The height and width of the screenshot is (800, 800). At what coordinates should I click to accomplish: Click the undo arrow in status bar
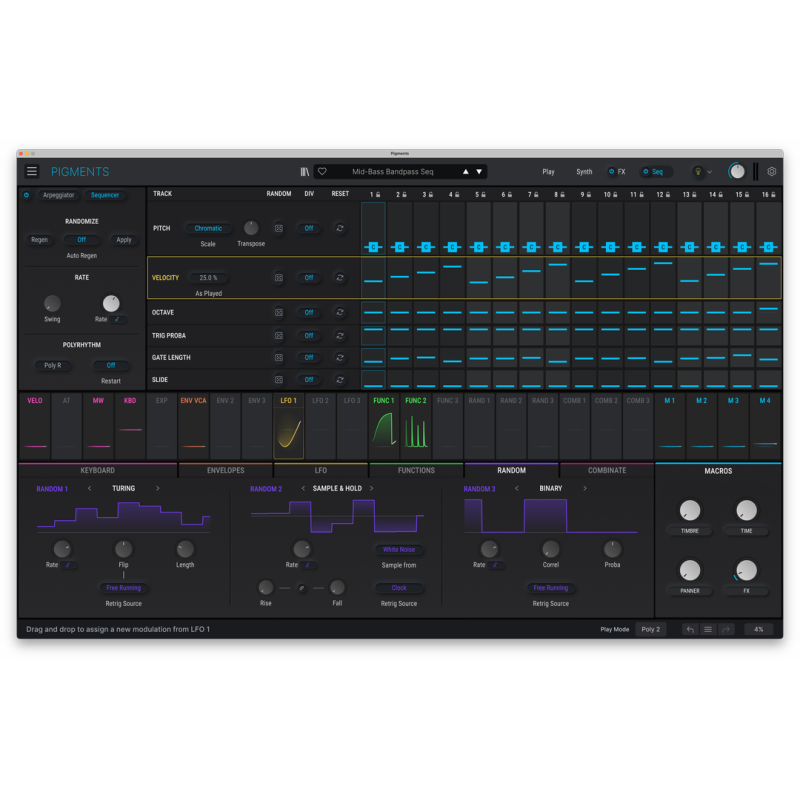coord(690,630)
